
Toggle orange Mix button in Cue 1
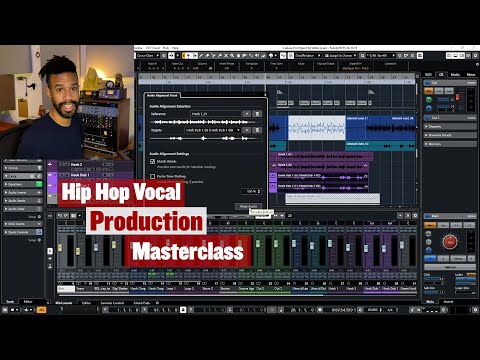429,90
